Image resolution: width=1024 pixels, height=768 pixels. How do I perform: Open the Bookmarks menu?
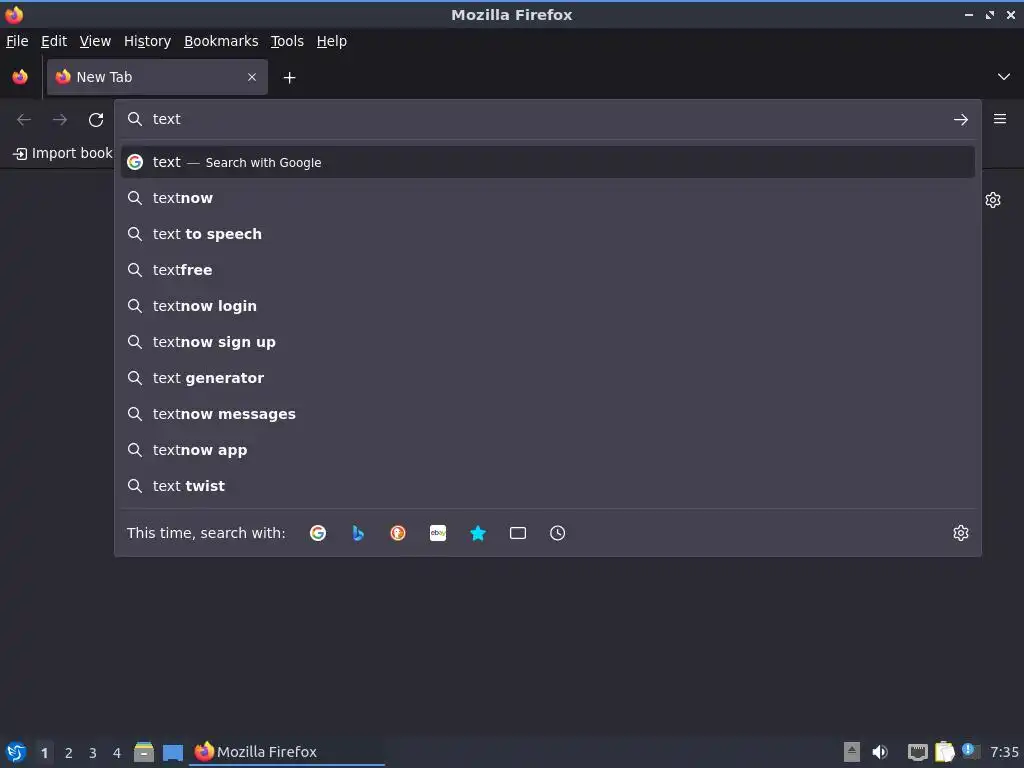(221, 41)
